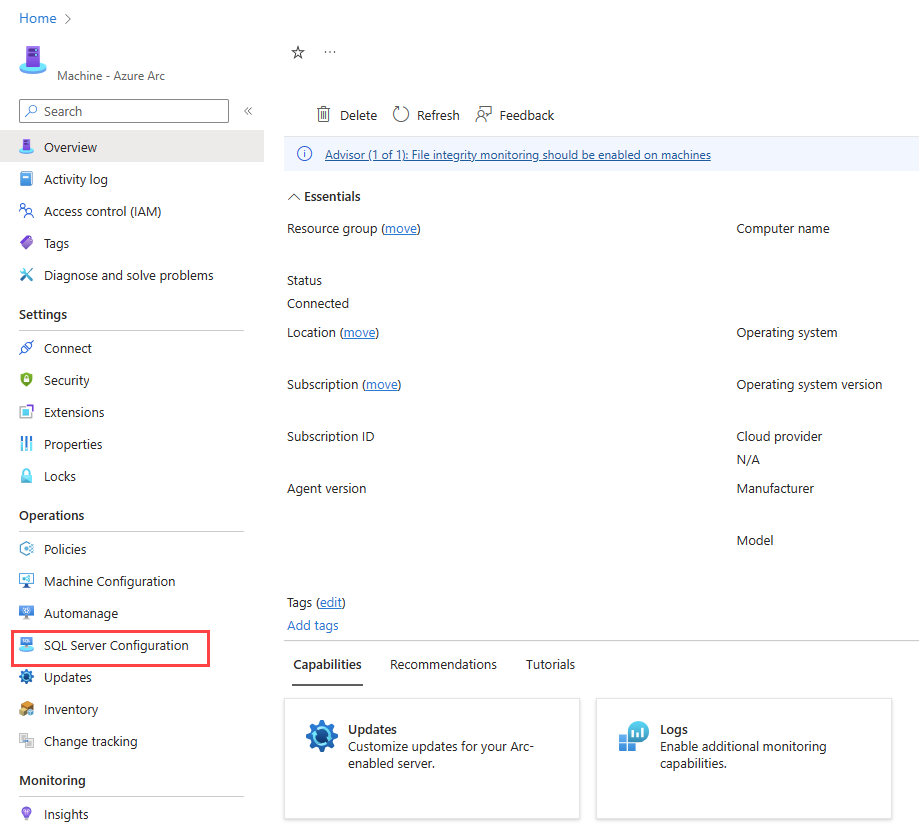The height and width of the screenshot is (826, 919).
Task: Click the Add tags link
Action: (312, 626)
